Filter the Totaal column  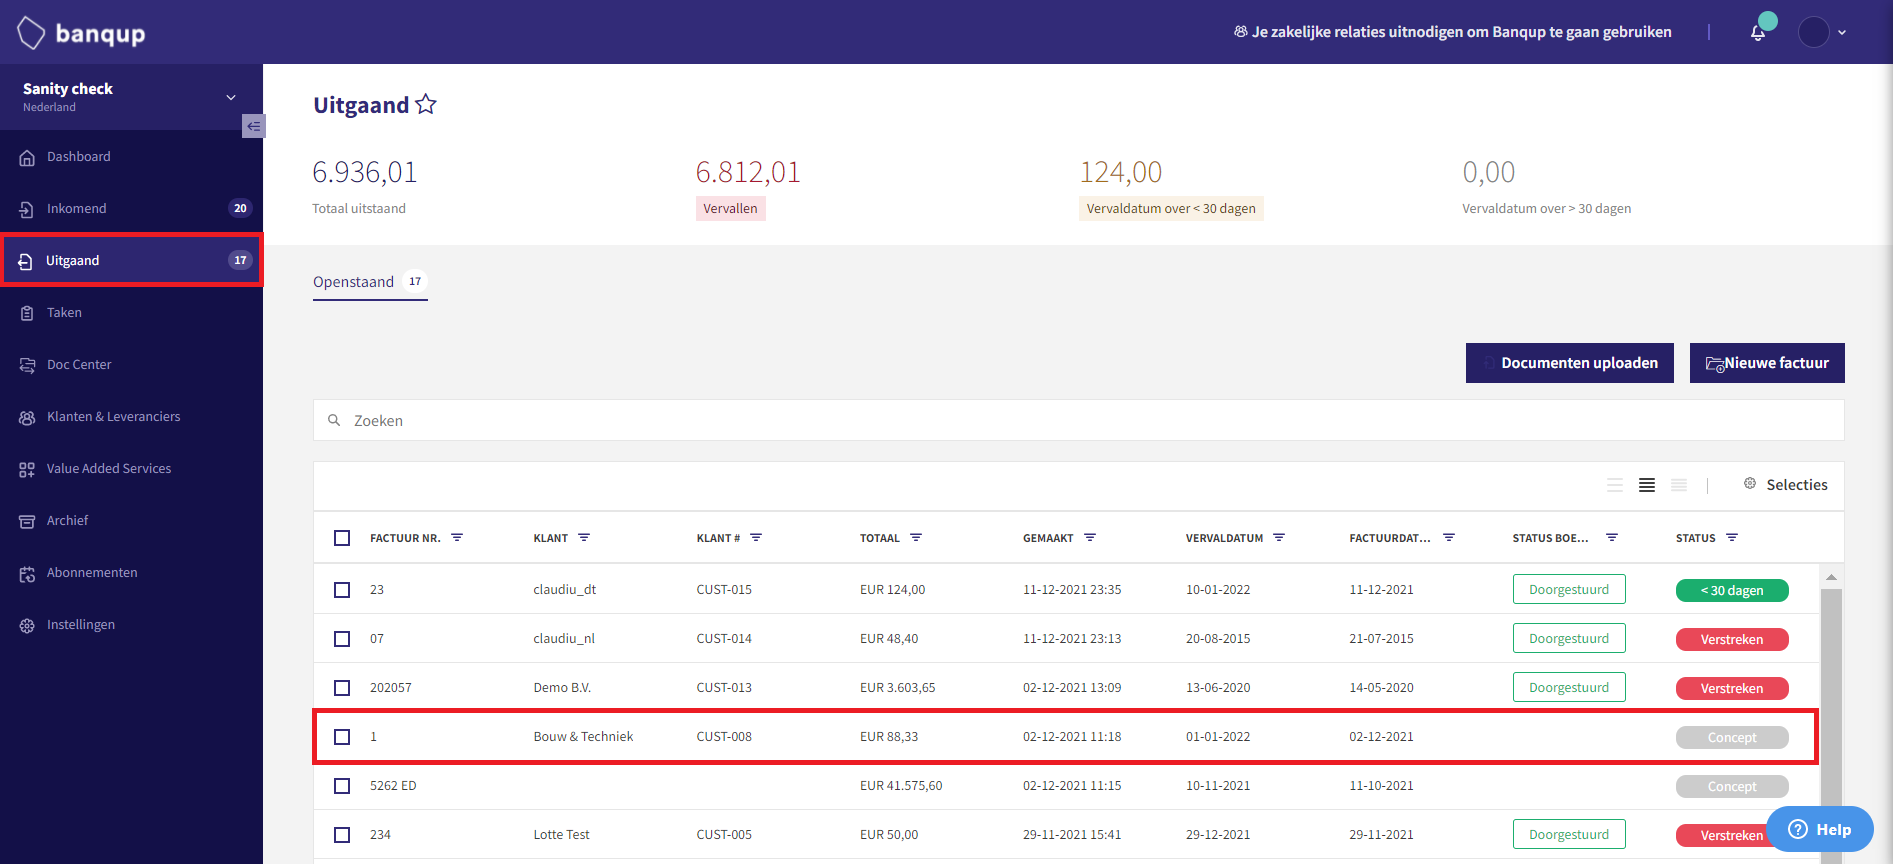point(916,537)
